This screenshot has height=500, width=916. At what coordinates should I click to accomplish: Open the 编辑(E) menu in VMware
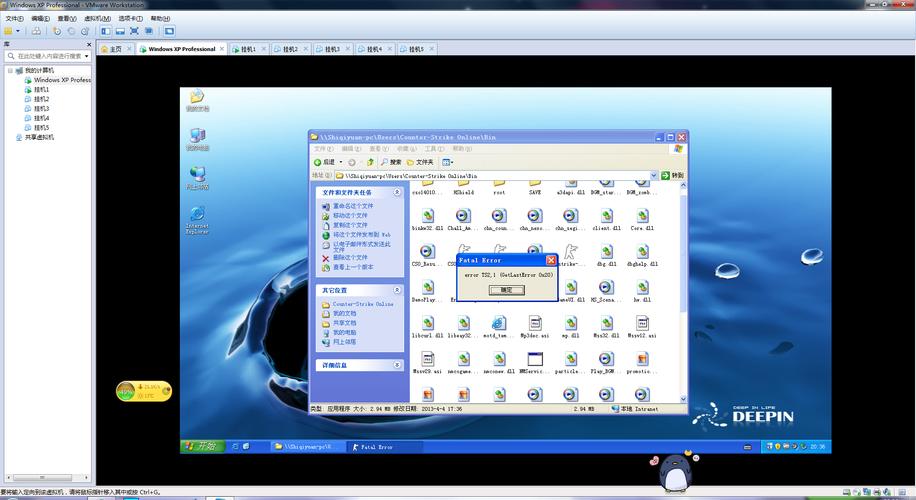[x=40, y=19]
